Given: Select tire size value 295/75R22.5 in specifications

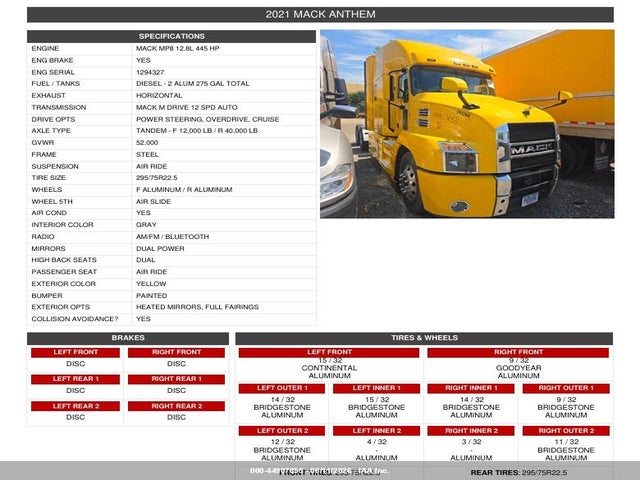Looking at the screenshot, I should click(x=156, y=178).
